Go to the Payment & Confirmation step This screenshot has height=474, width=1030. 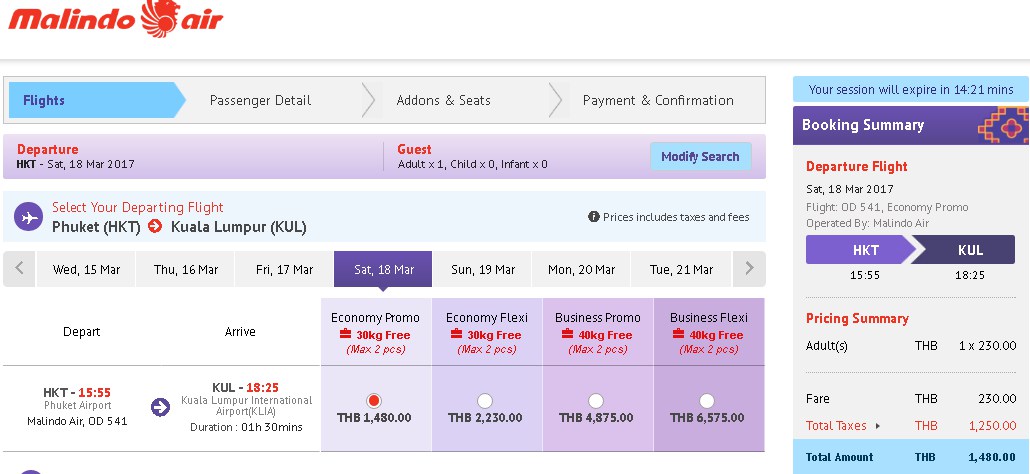click(658, 100)
